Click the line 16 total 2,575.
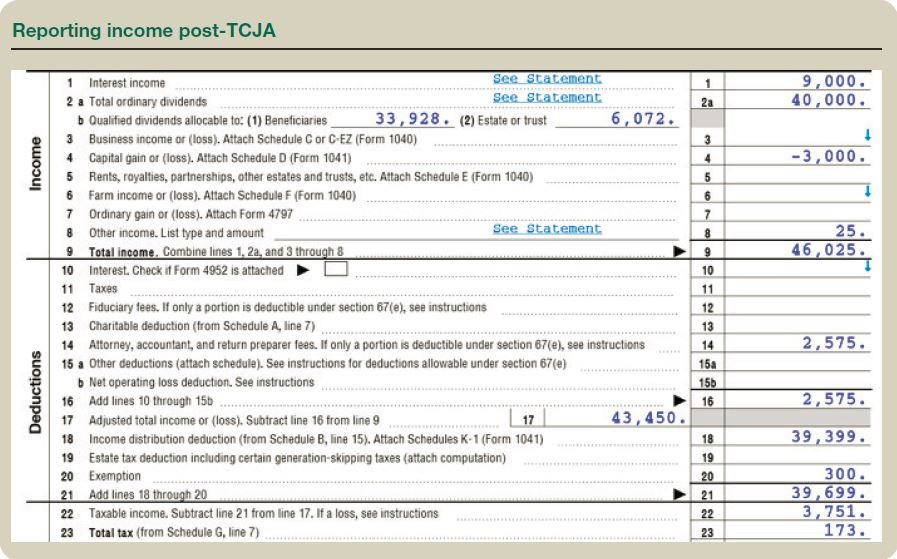 [x=834, y=399]
